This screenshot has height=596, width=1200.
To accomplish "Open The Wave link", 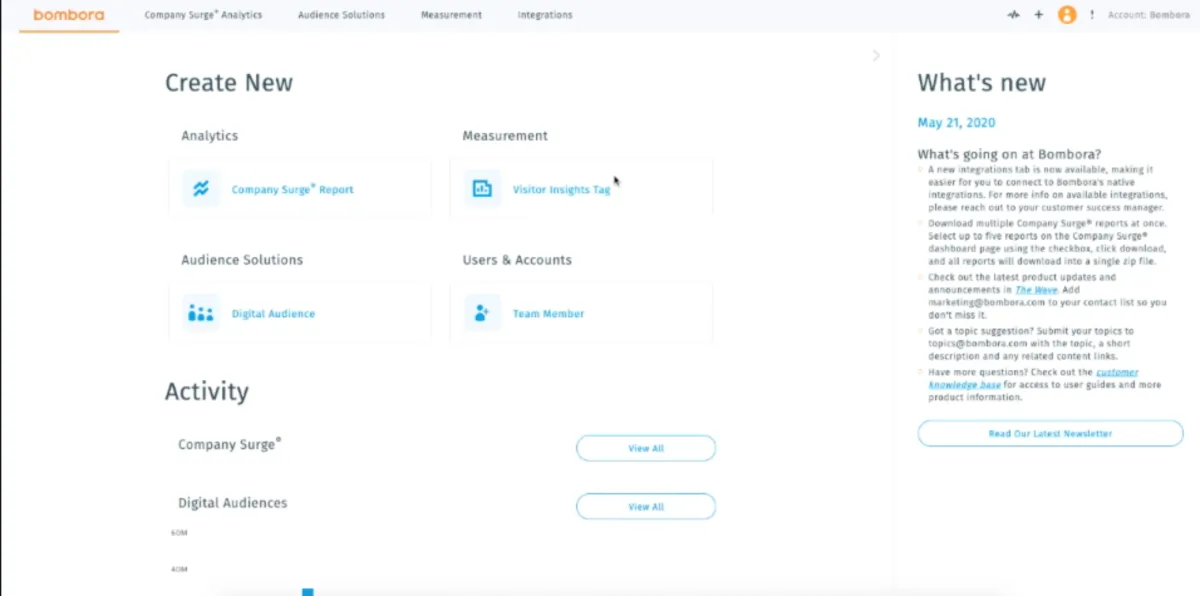I will [x=1037, y=289].
